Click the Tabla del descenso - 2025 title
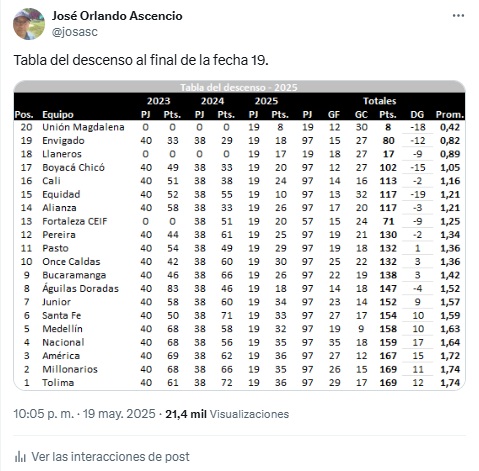479x471 pixels. click(239, 87)
